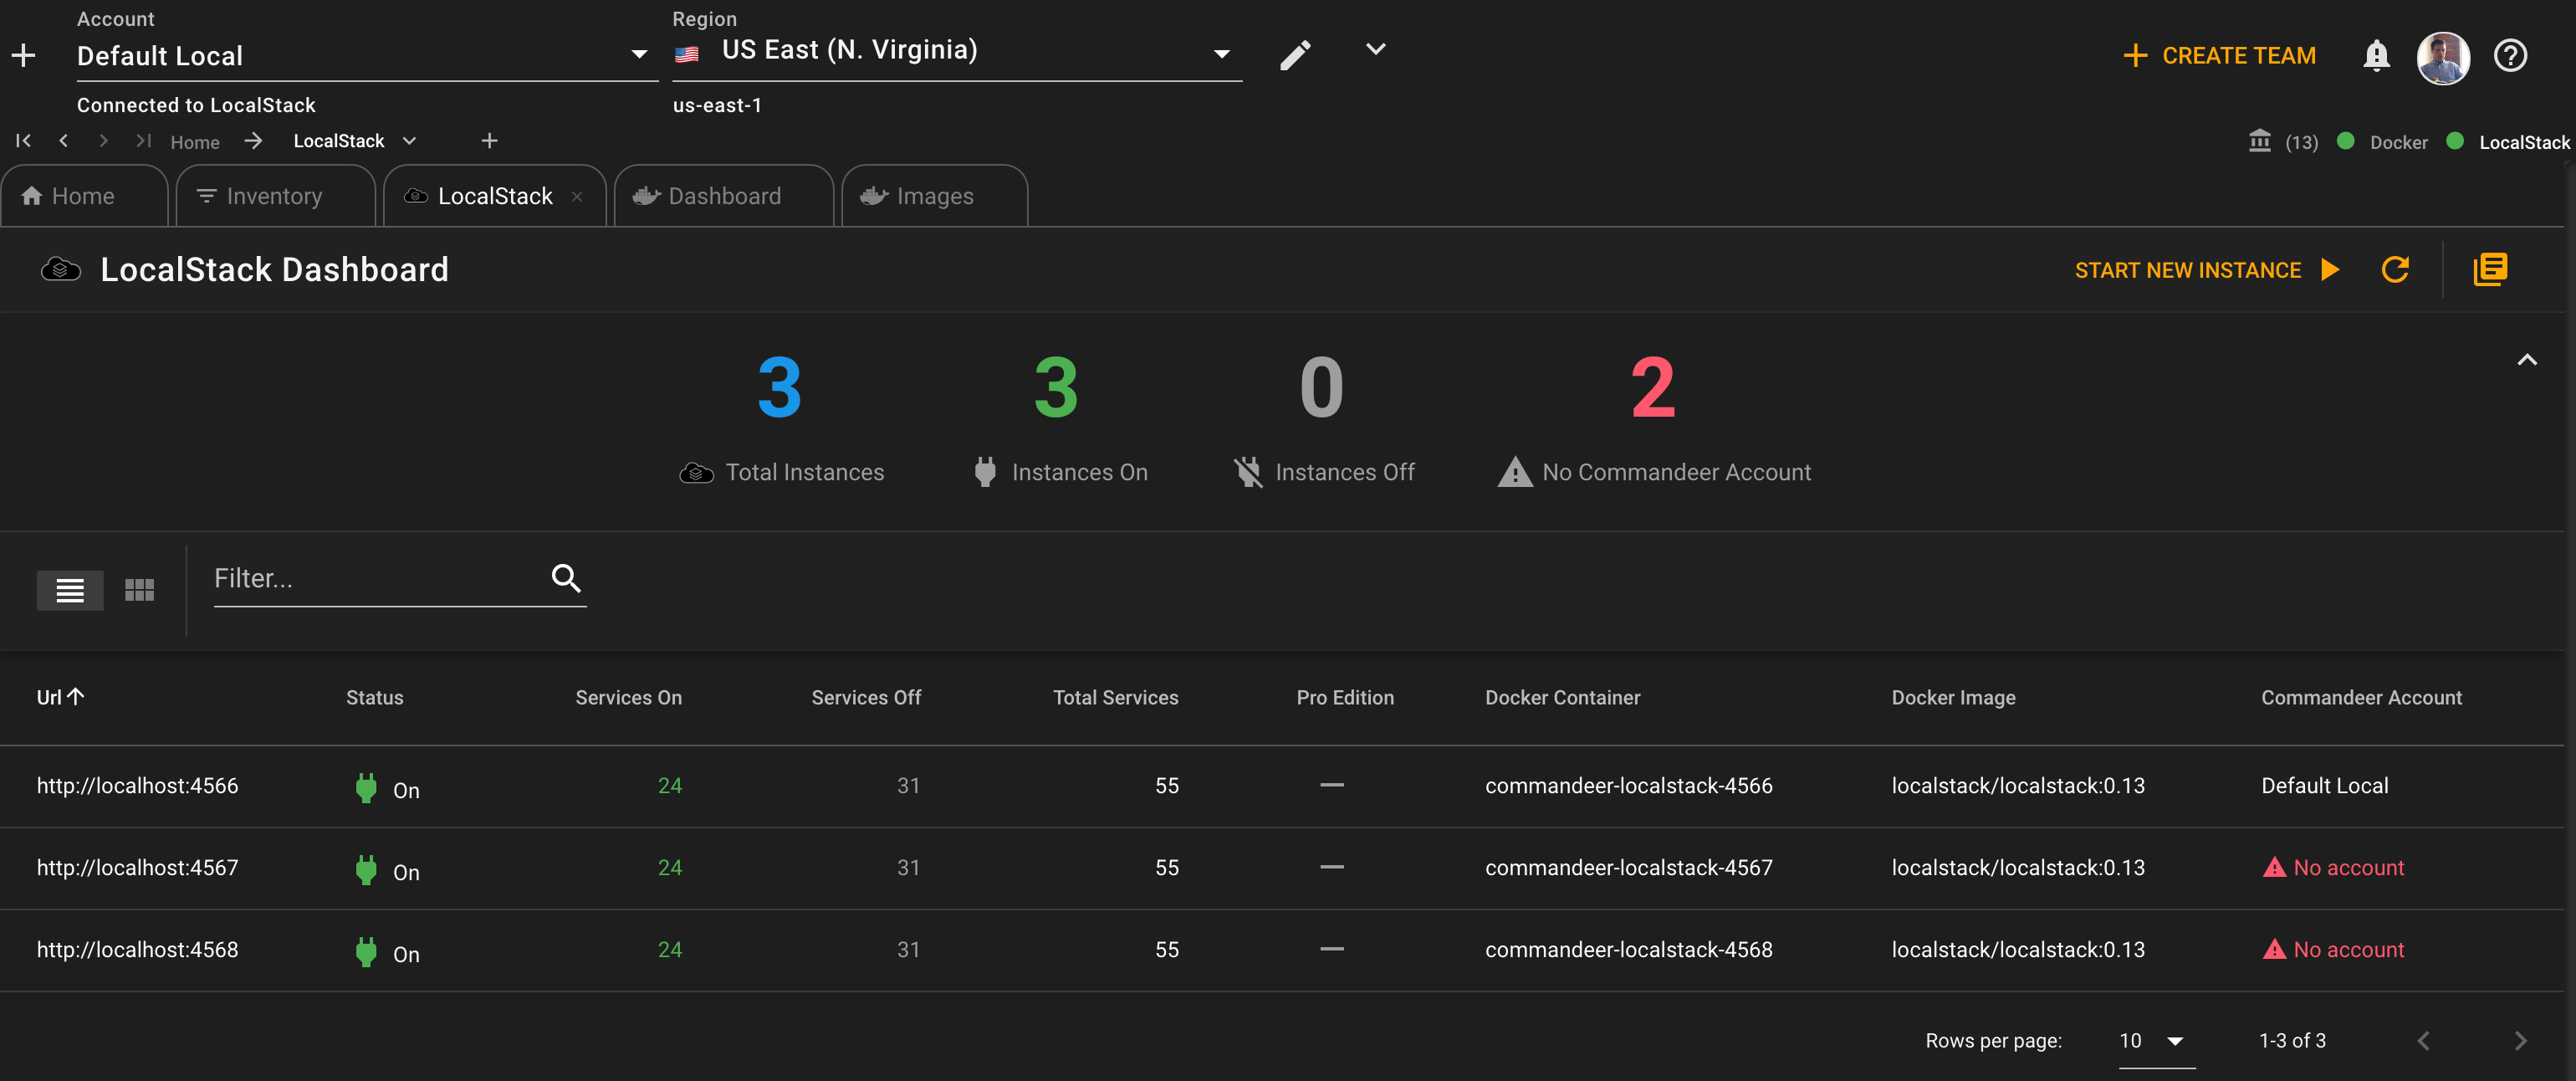Image resolution: width=2576 pixels, height=1081 pixels.
Task: Go to last history entry icon
Action: point(144,141)
